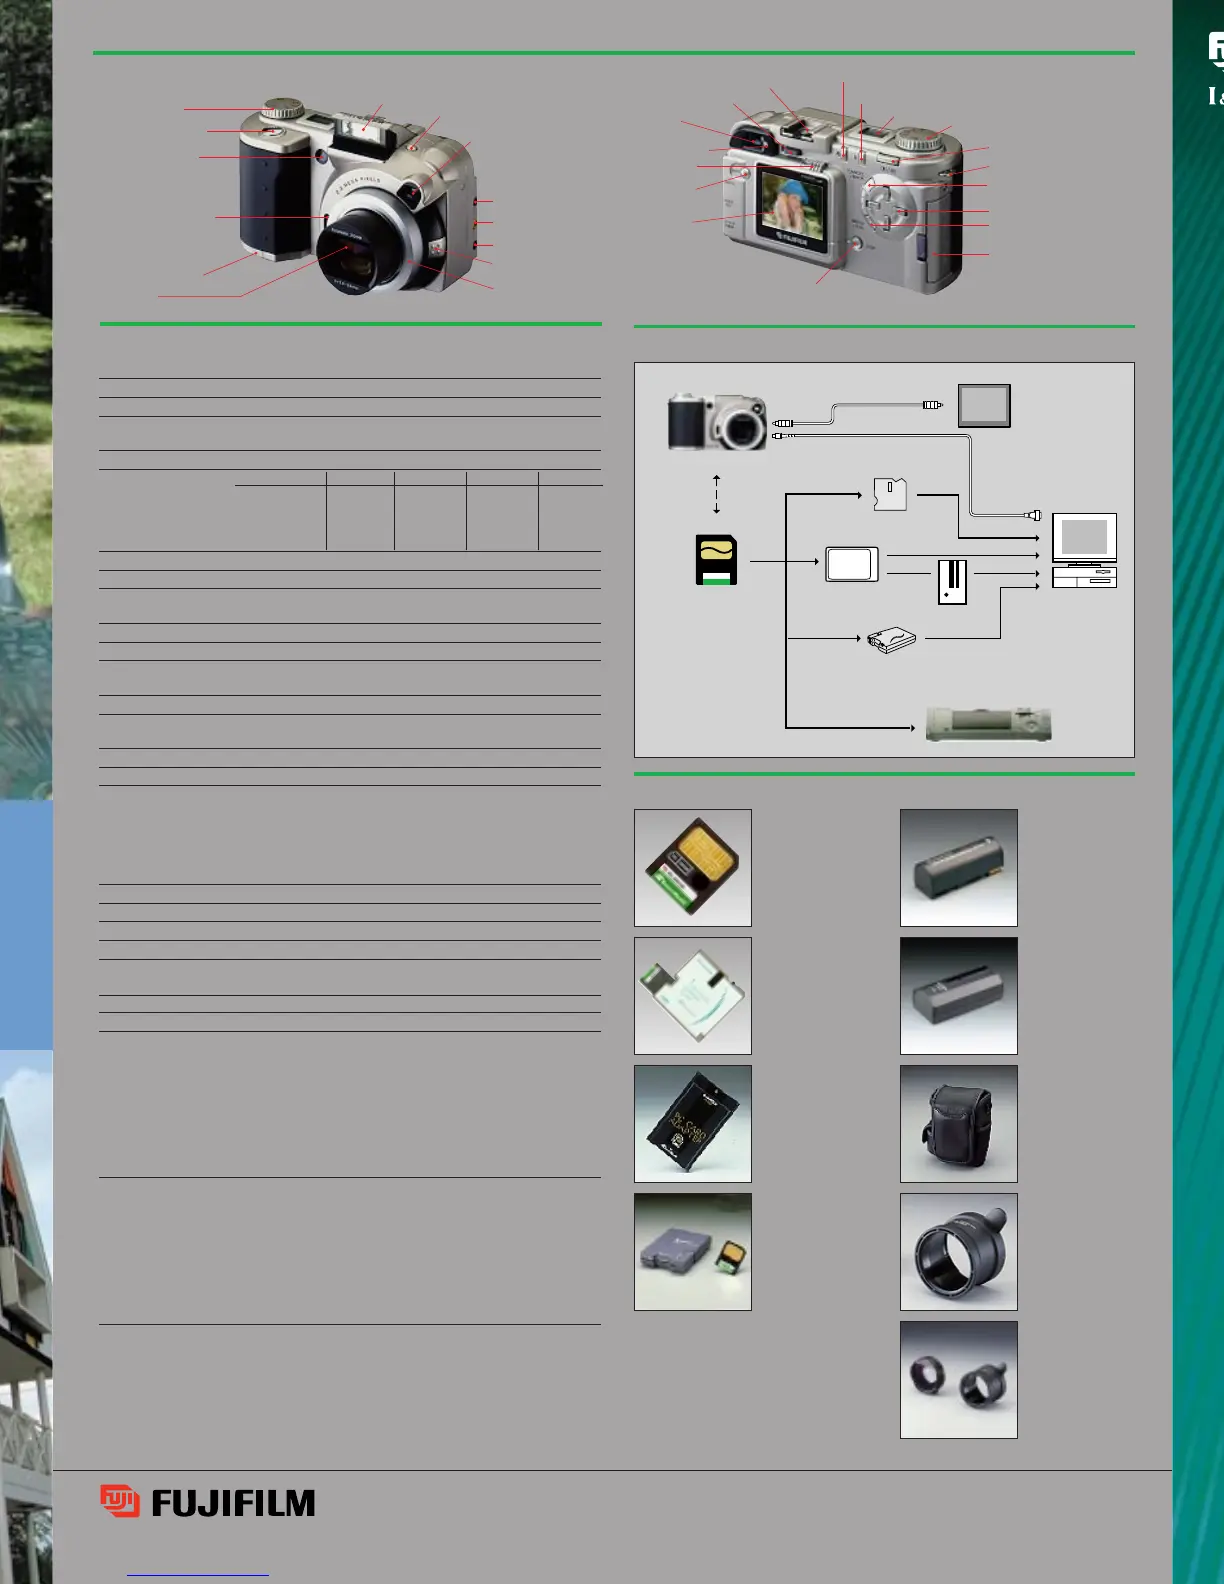Click the printer image in diagram
This screenshot has width=1224, height=1584.
pyautogui.click(x=988, y=724)
